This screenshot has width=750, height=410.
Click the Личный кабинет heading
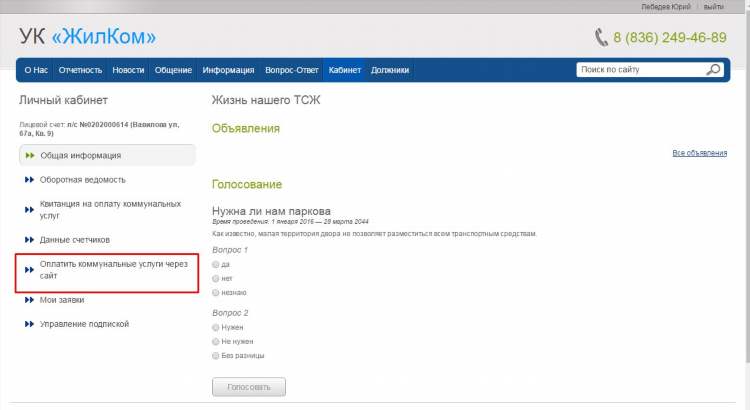click(x=63, y=100)
